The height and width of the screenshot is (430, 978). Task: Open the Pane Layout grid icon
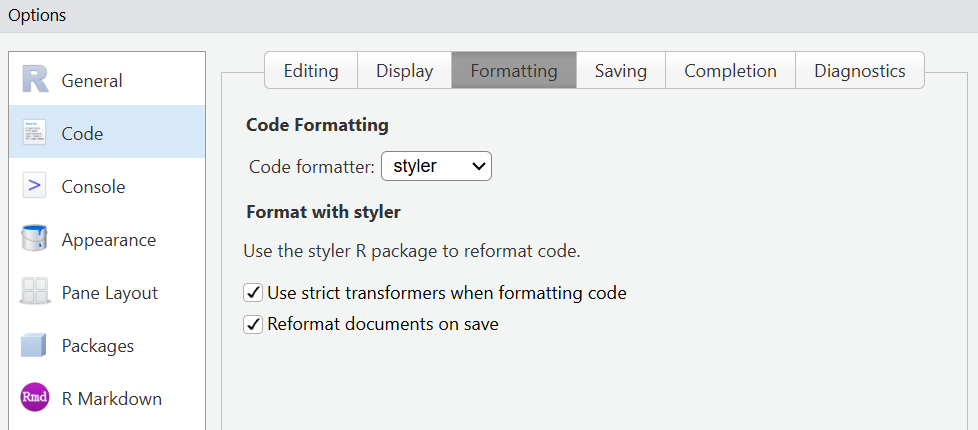coord(35,292)
